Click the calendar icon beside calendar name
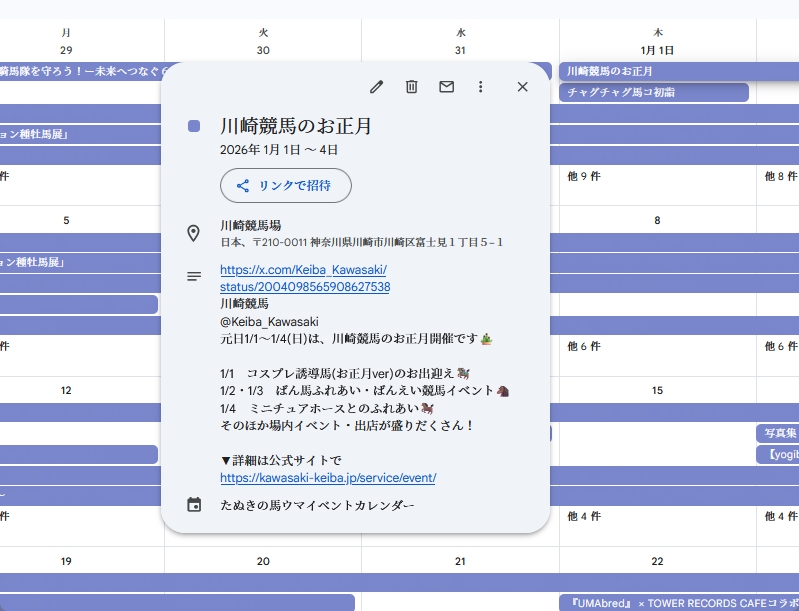 click(194, 505)
